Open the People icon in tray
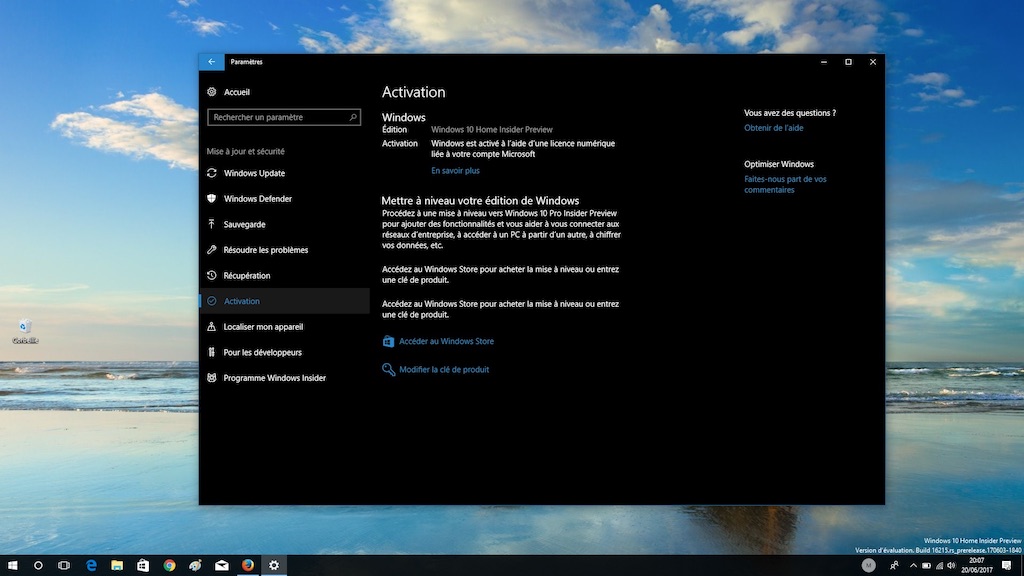 pyautogui.click(x=894, y=566)
